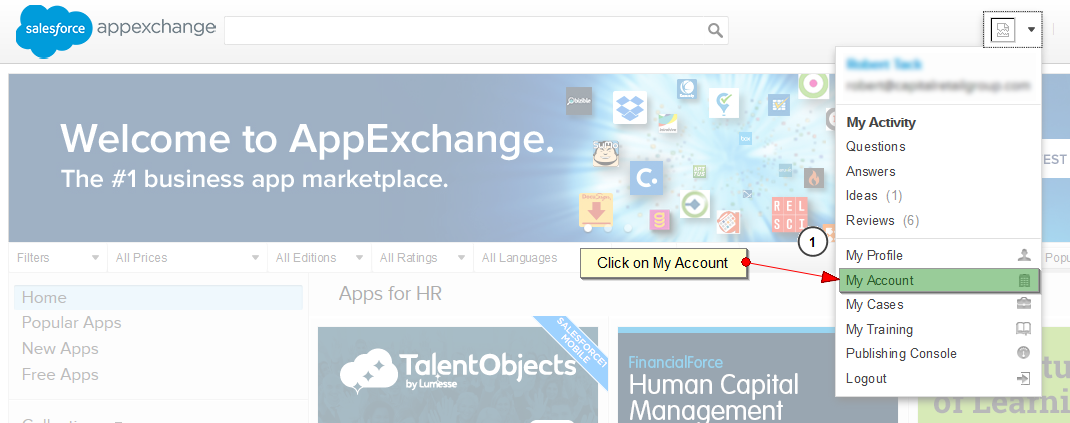
Task: Open the All Ratings dropdown
Action: [422, 258]
